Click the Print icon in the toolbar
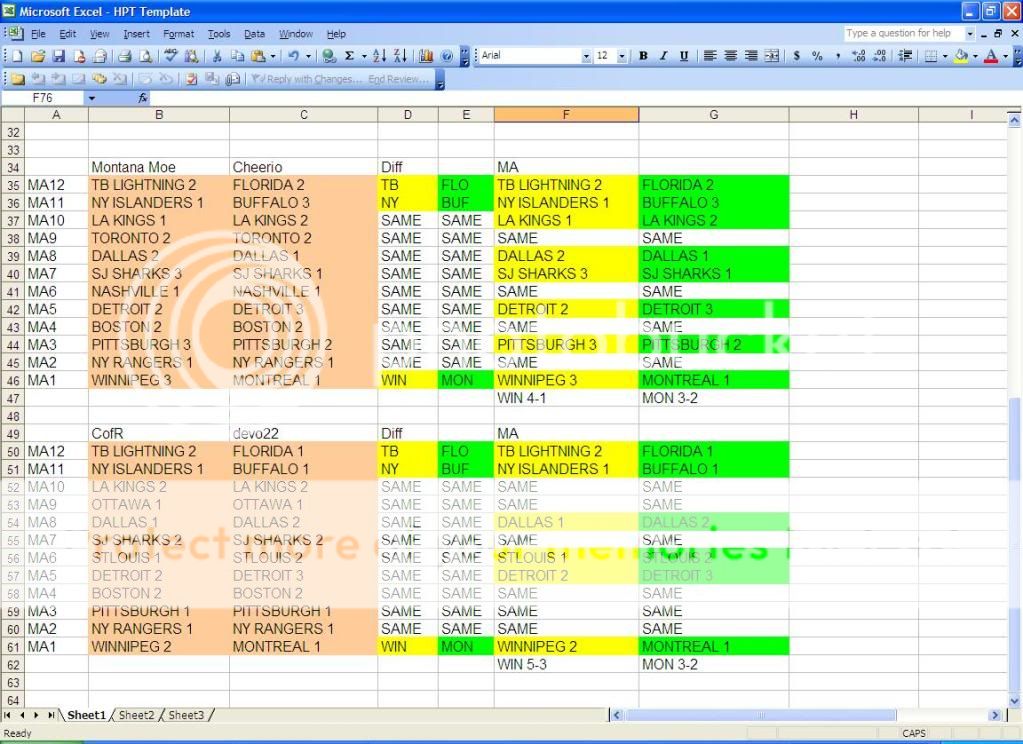 125,56
